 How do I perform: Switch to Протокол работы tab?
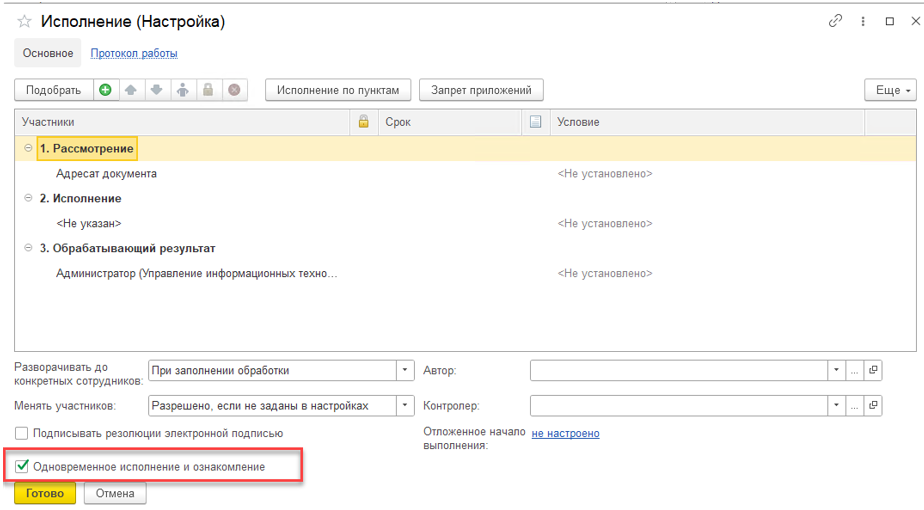pos(134,53)
